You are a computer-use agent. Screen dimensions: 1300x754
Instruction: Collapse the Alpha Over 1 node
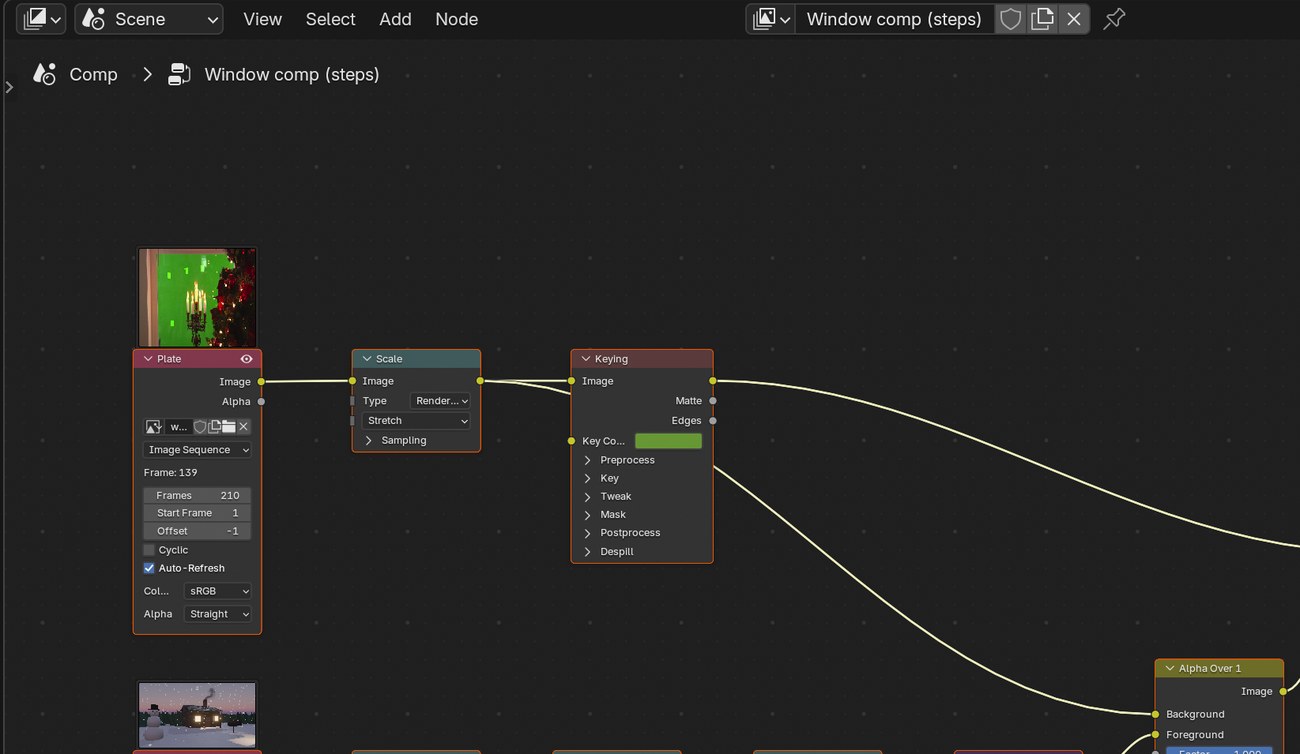1170,668
